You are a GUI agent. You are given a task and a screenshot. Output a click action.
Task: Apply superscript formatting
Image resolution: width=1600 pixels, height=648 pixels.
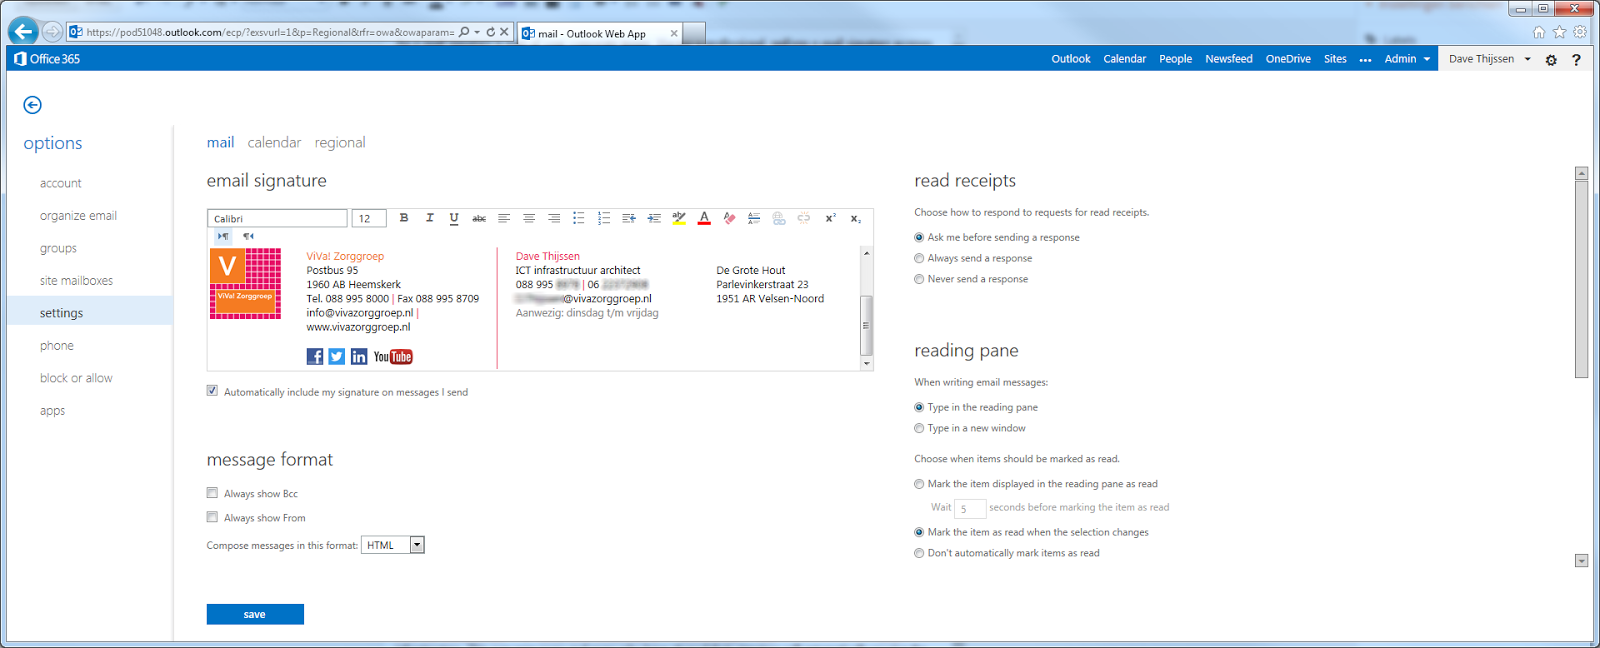[x=830, y=218]
